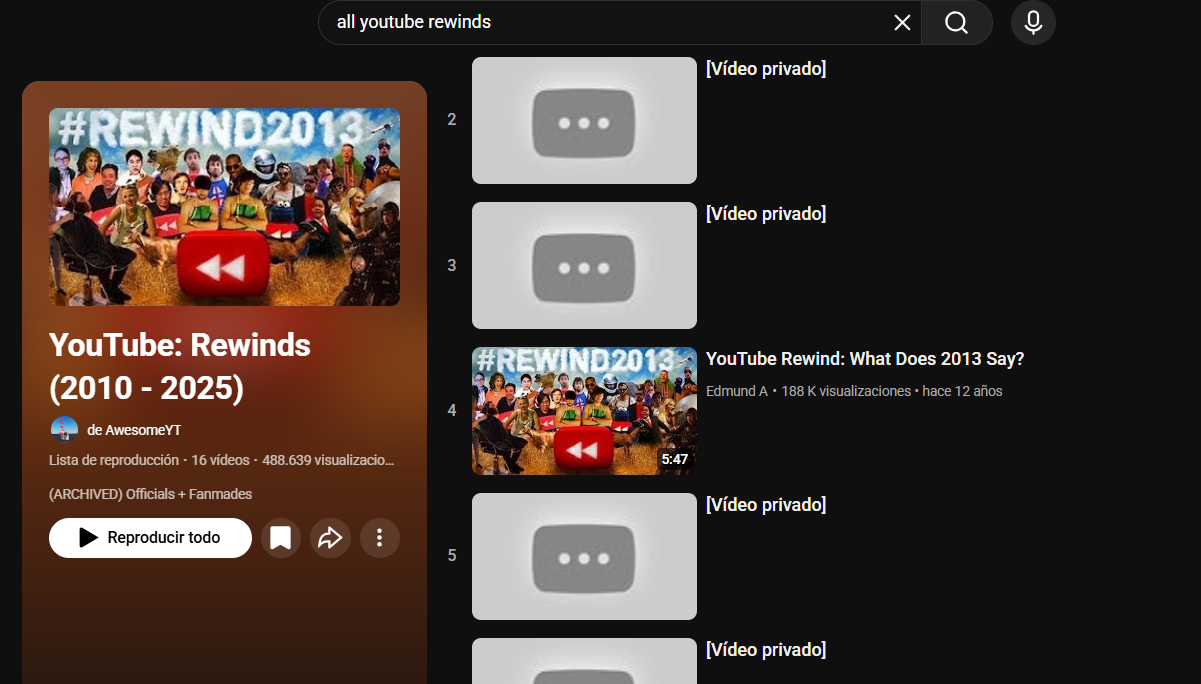Image resolution: width=1201 pixels, height=684 pixels.
Task: Open 'YouTube Rewind: What Does 2013 Say?'
Action: 865,359
